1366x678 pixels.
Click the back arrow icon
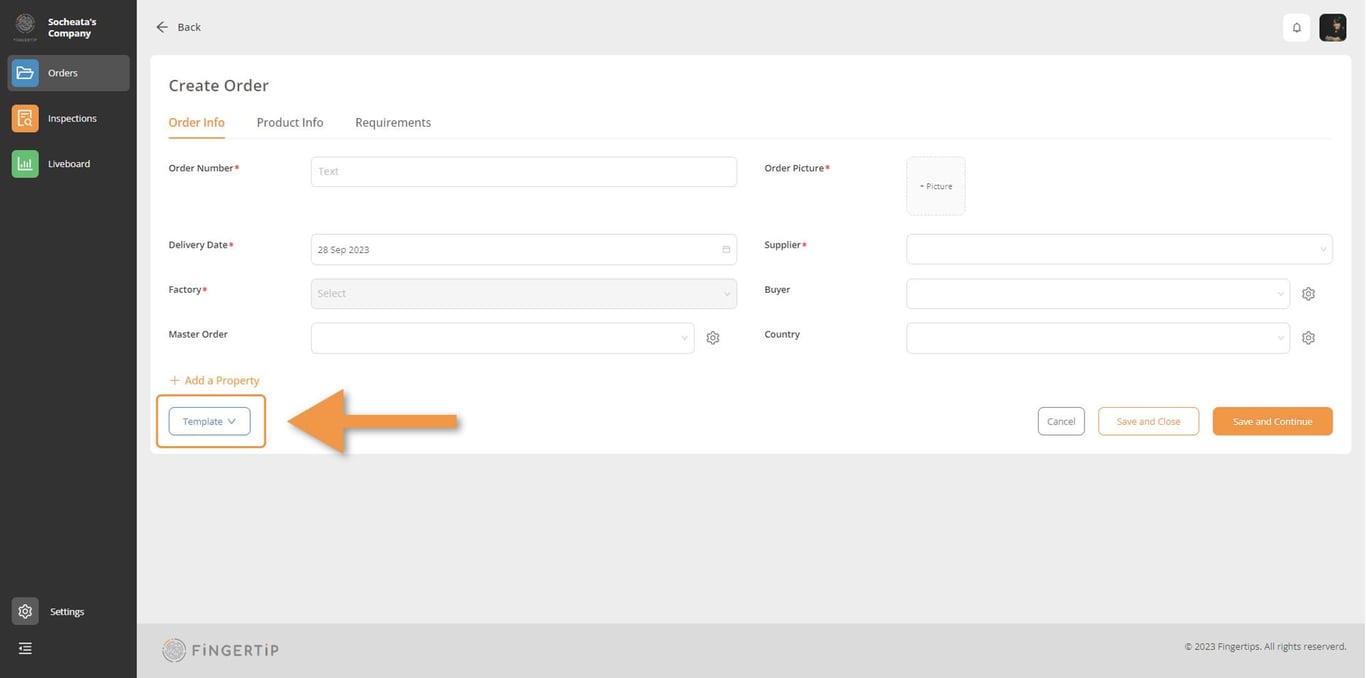pos(162,27)
